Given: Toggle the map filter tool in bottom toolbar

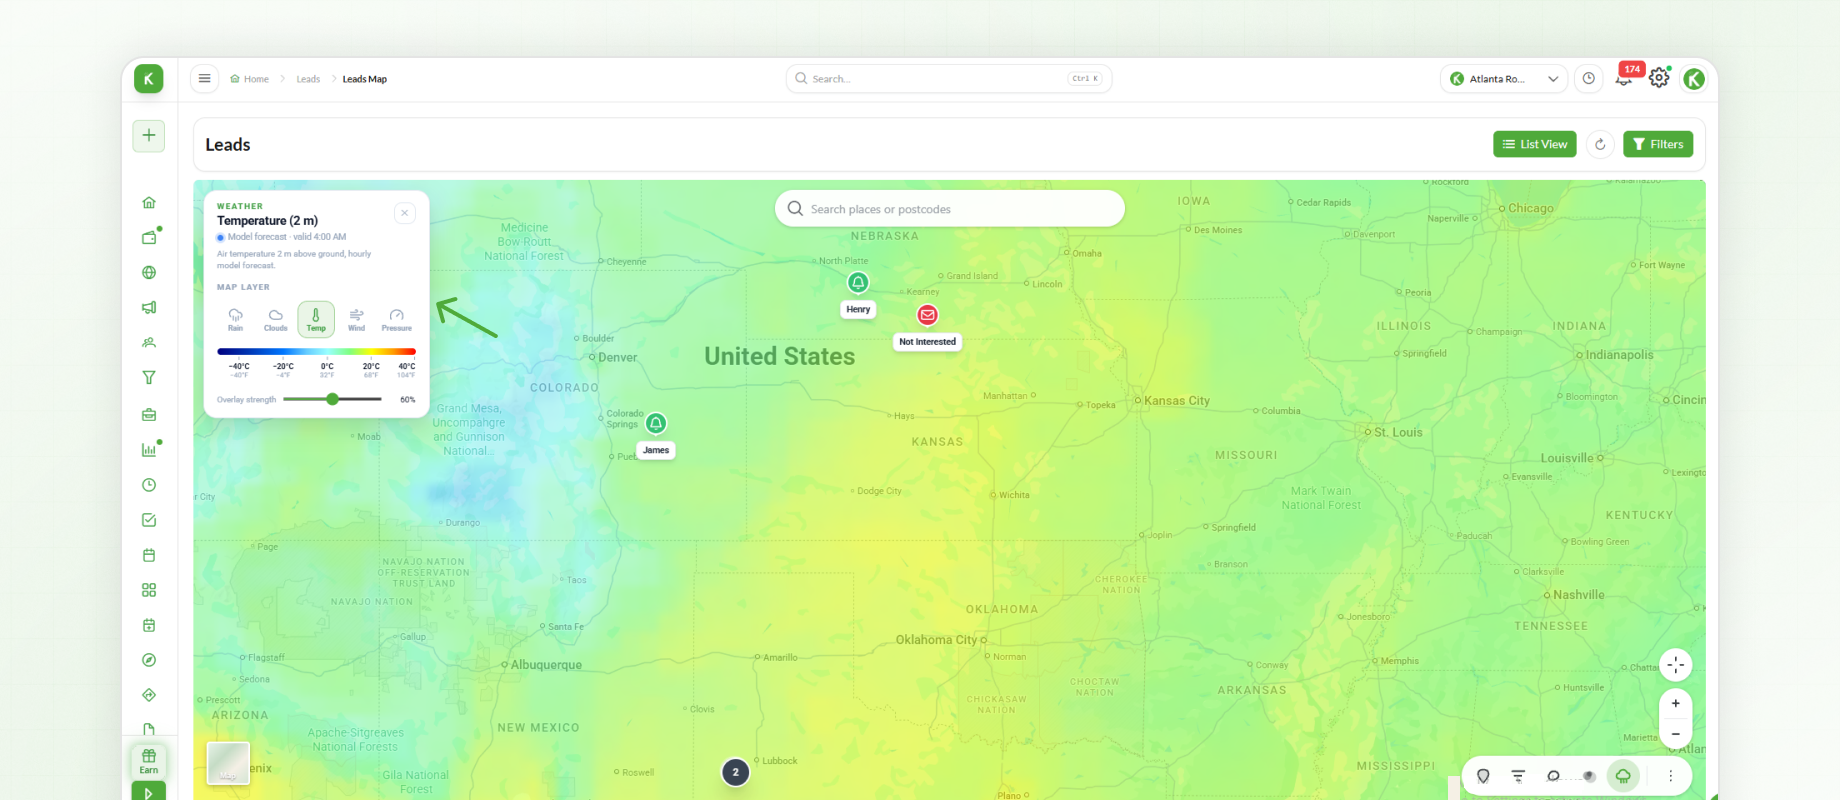Looking at the screenshot, I should [x=1518, y=776].
